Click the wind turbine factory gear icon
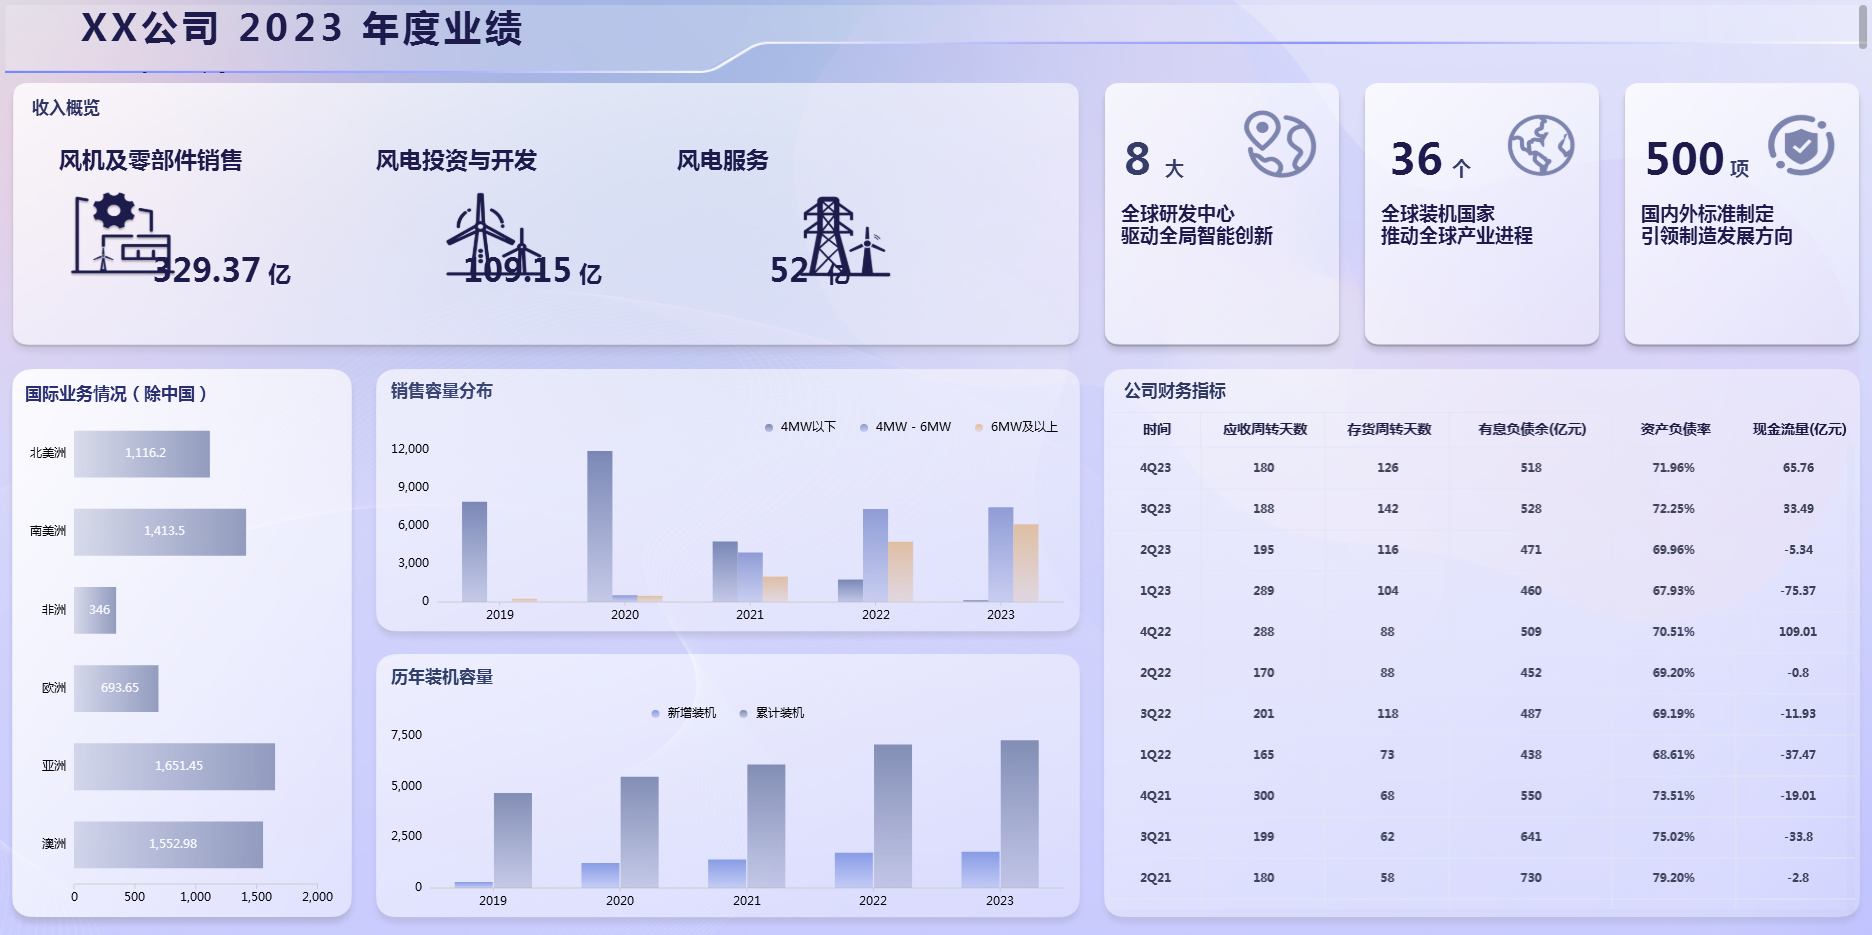Screen dimensions: 1872x935 pos(120,234)
